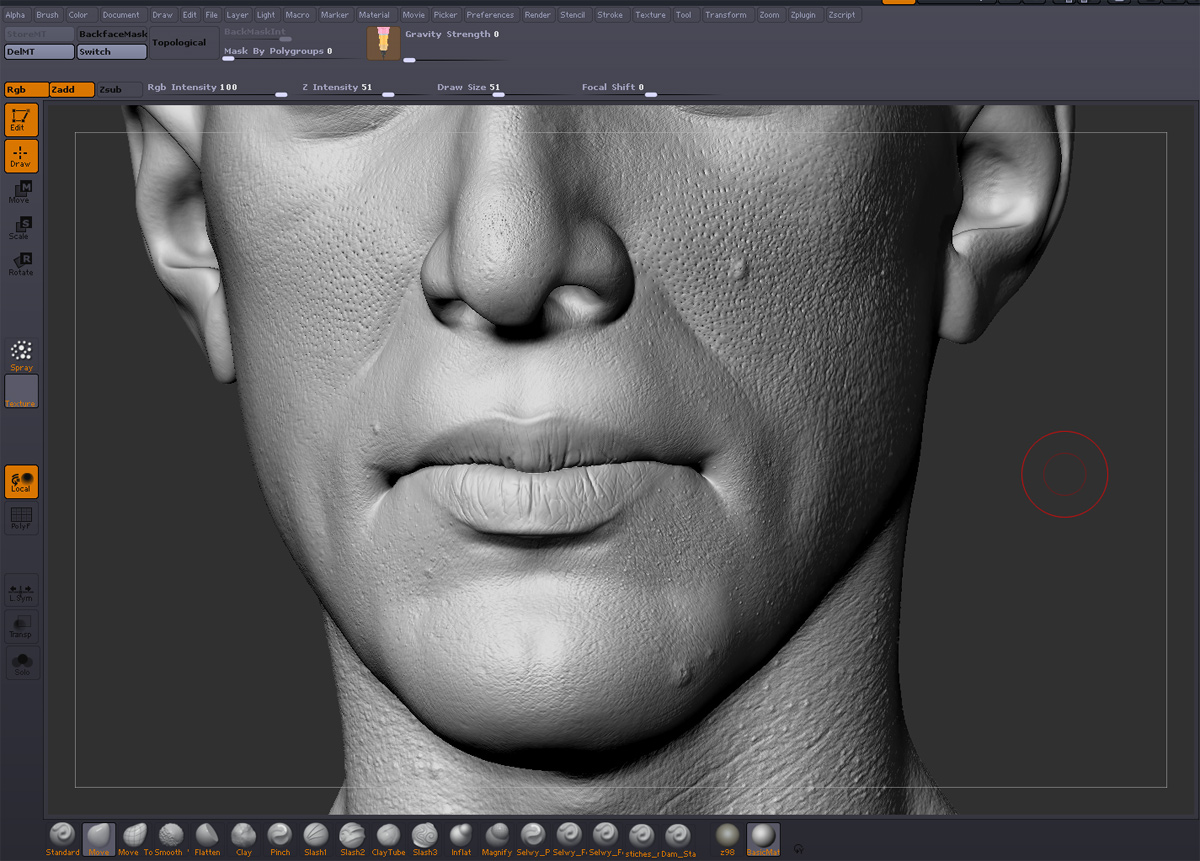Activate the Move transform tool in the left shelf
Screen dimensions: 1200x861
click(21, 192)
